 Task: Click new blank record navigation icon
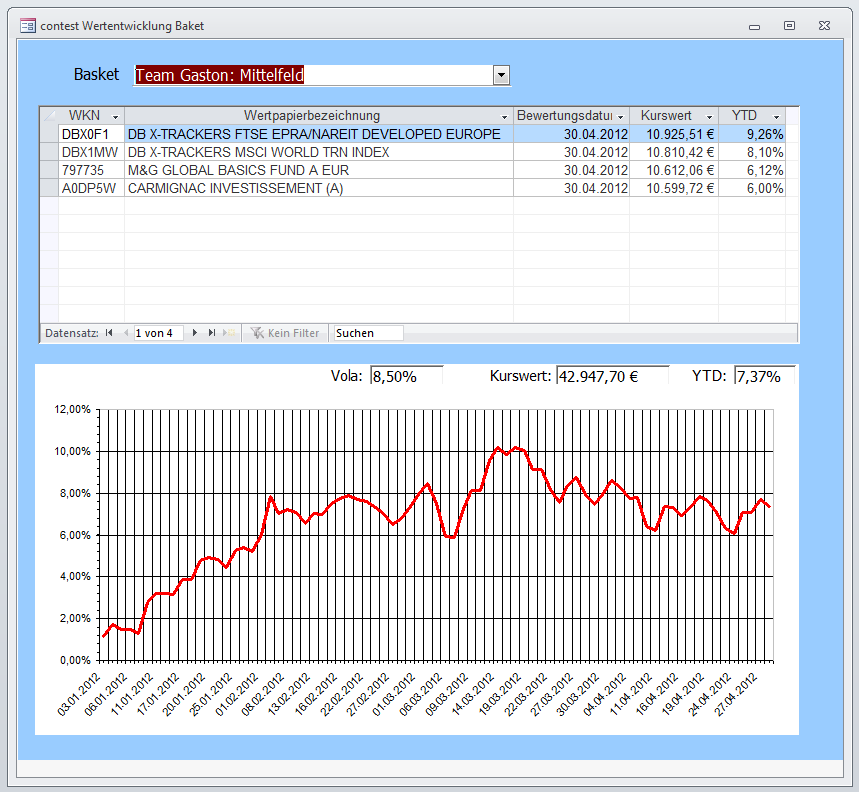tap(228, 332)
